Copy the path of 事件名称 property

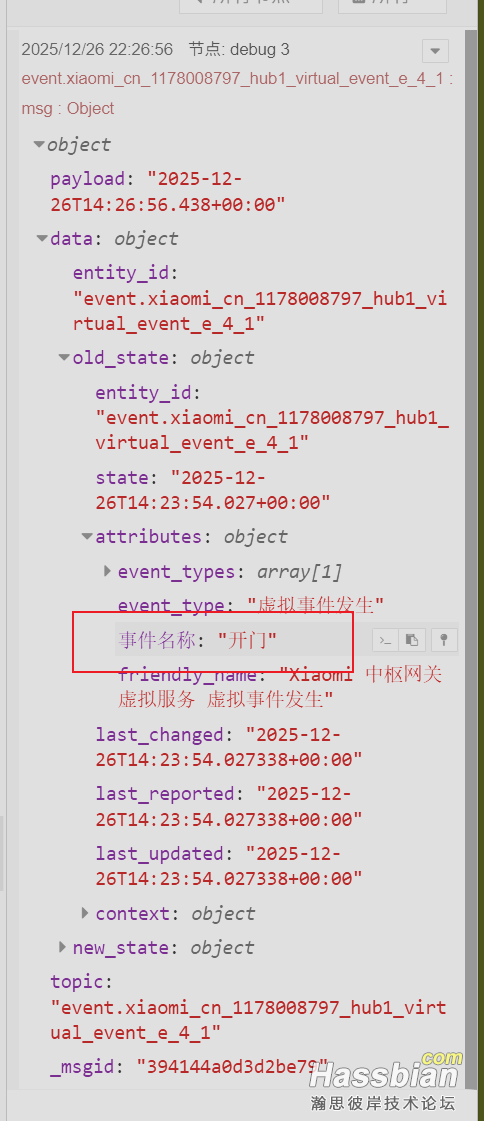coord(385,640)
